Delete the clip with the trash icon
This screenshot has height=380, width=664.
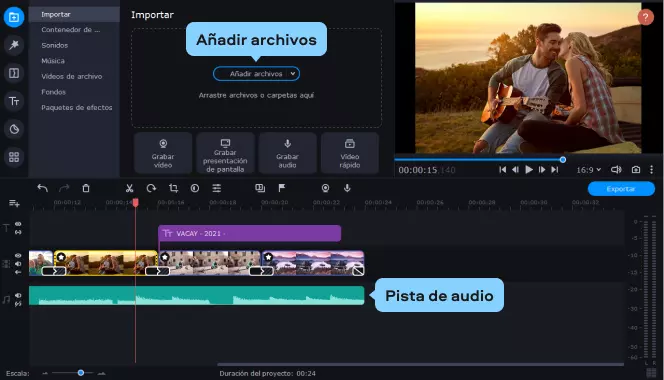tap(86, 188)
